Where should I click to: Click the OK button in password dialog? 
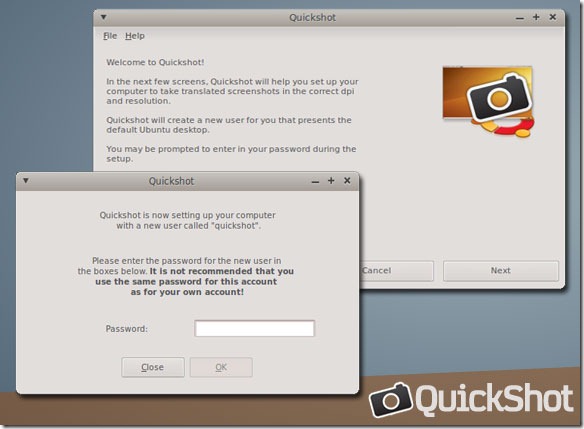click(221, 367)
